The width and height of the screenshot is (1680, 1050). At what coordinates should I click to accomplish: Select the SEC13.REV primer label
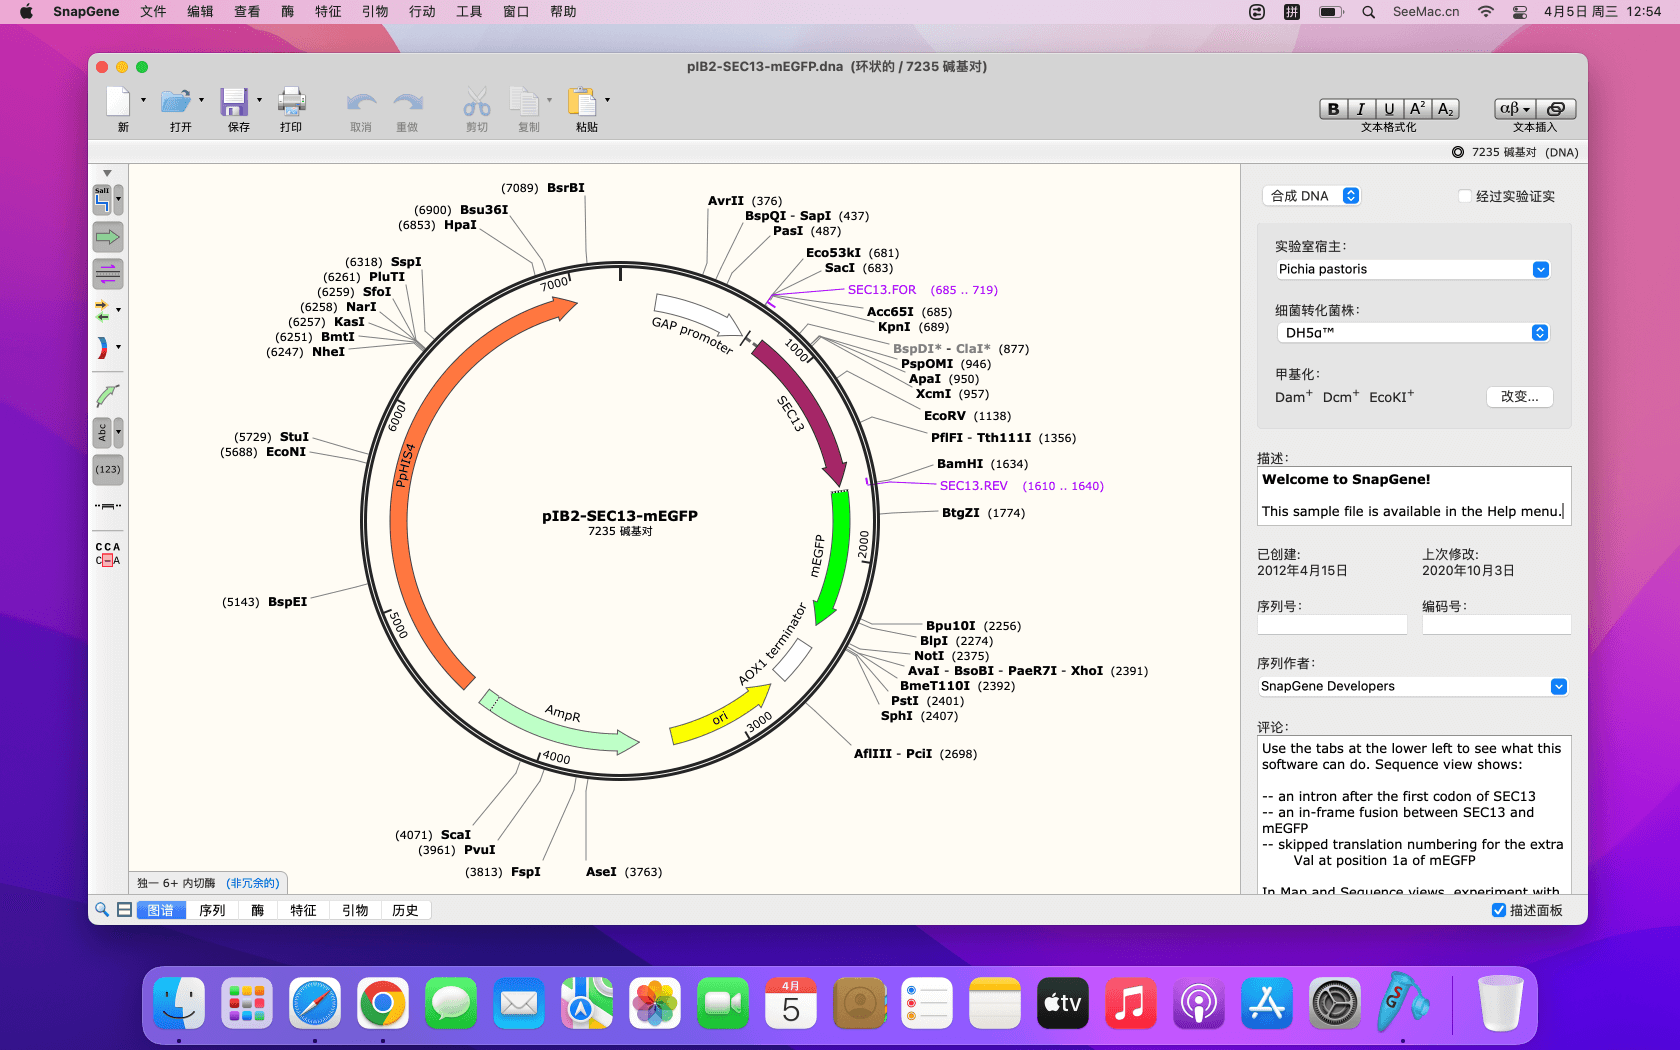tap(974, 486)
